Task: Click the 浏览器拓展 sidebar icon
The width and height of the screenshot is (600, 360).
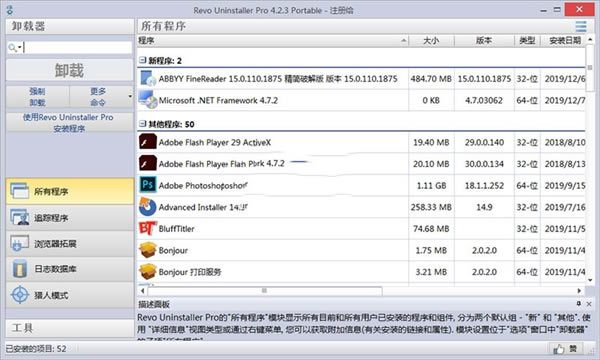Action: tap(20, 243)
